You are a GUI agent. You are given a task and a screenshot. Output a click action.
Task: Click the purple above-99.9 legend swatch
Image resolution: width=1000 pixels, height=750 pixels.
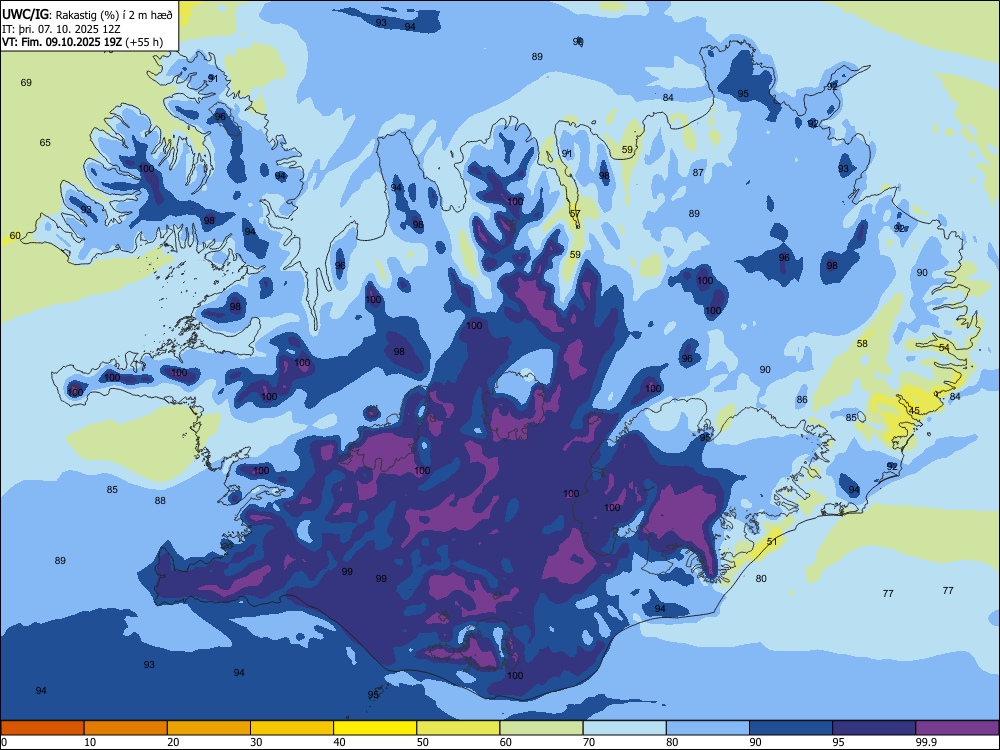pos(957,728)
